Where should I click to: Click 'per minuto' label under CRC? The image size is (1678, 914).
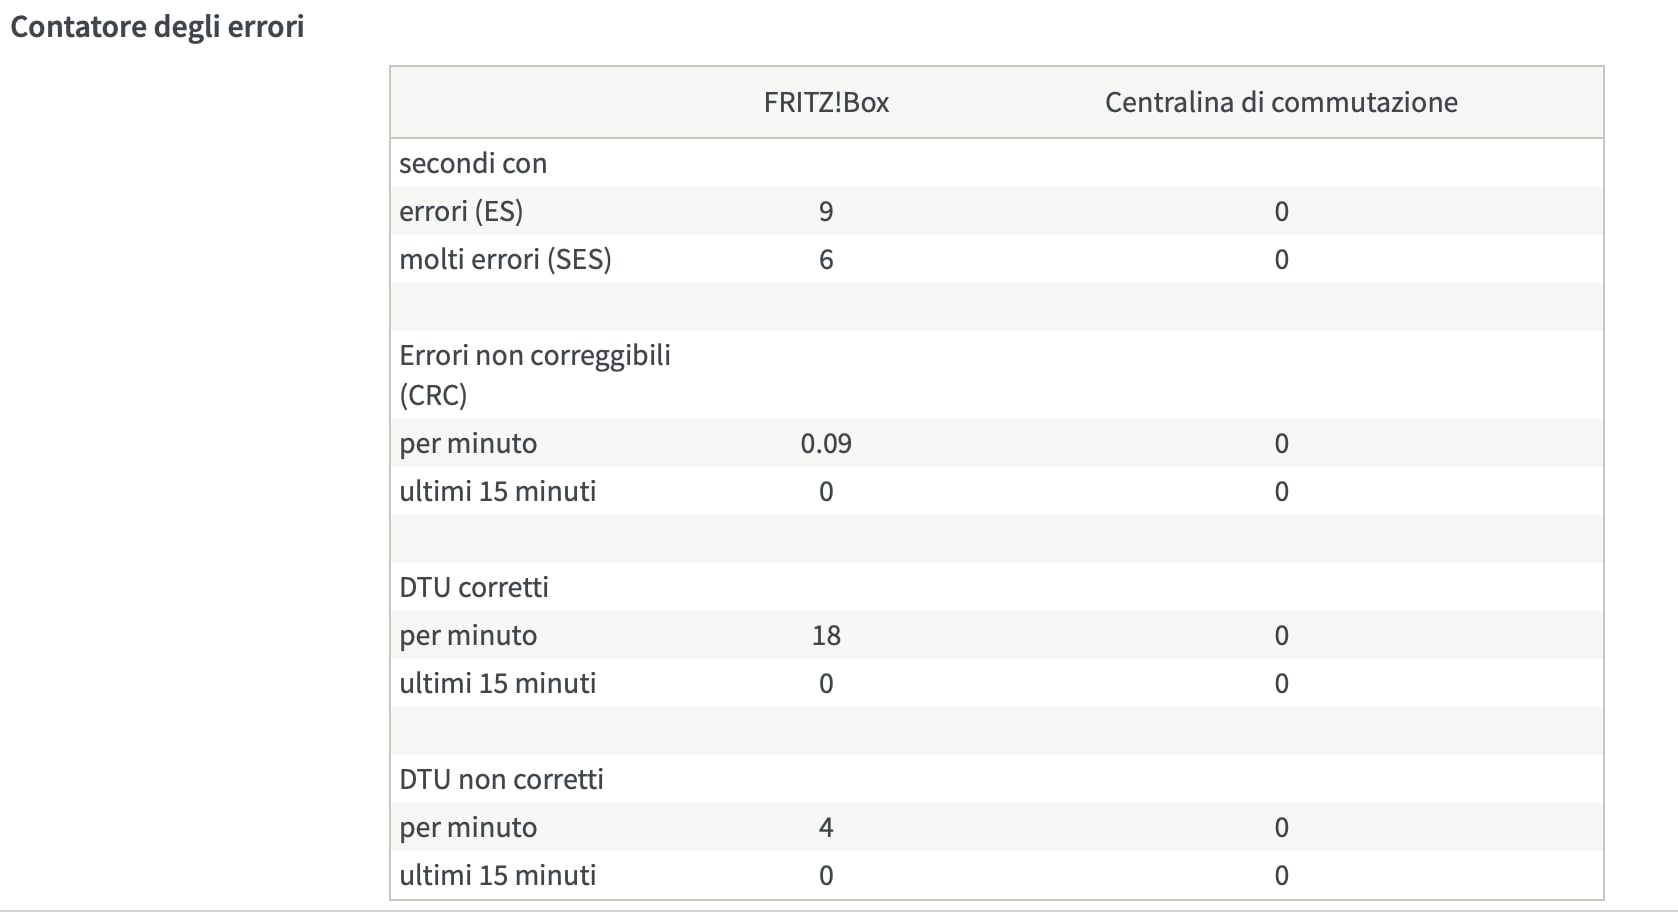click(x=468, y=443)
